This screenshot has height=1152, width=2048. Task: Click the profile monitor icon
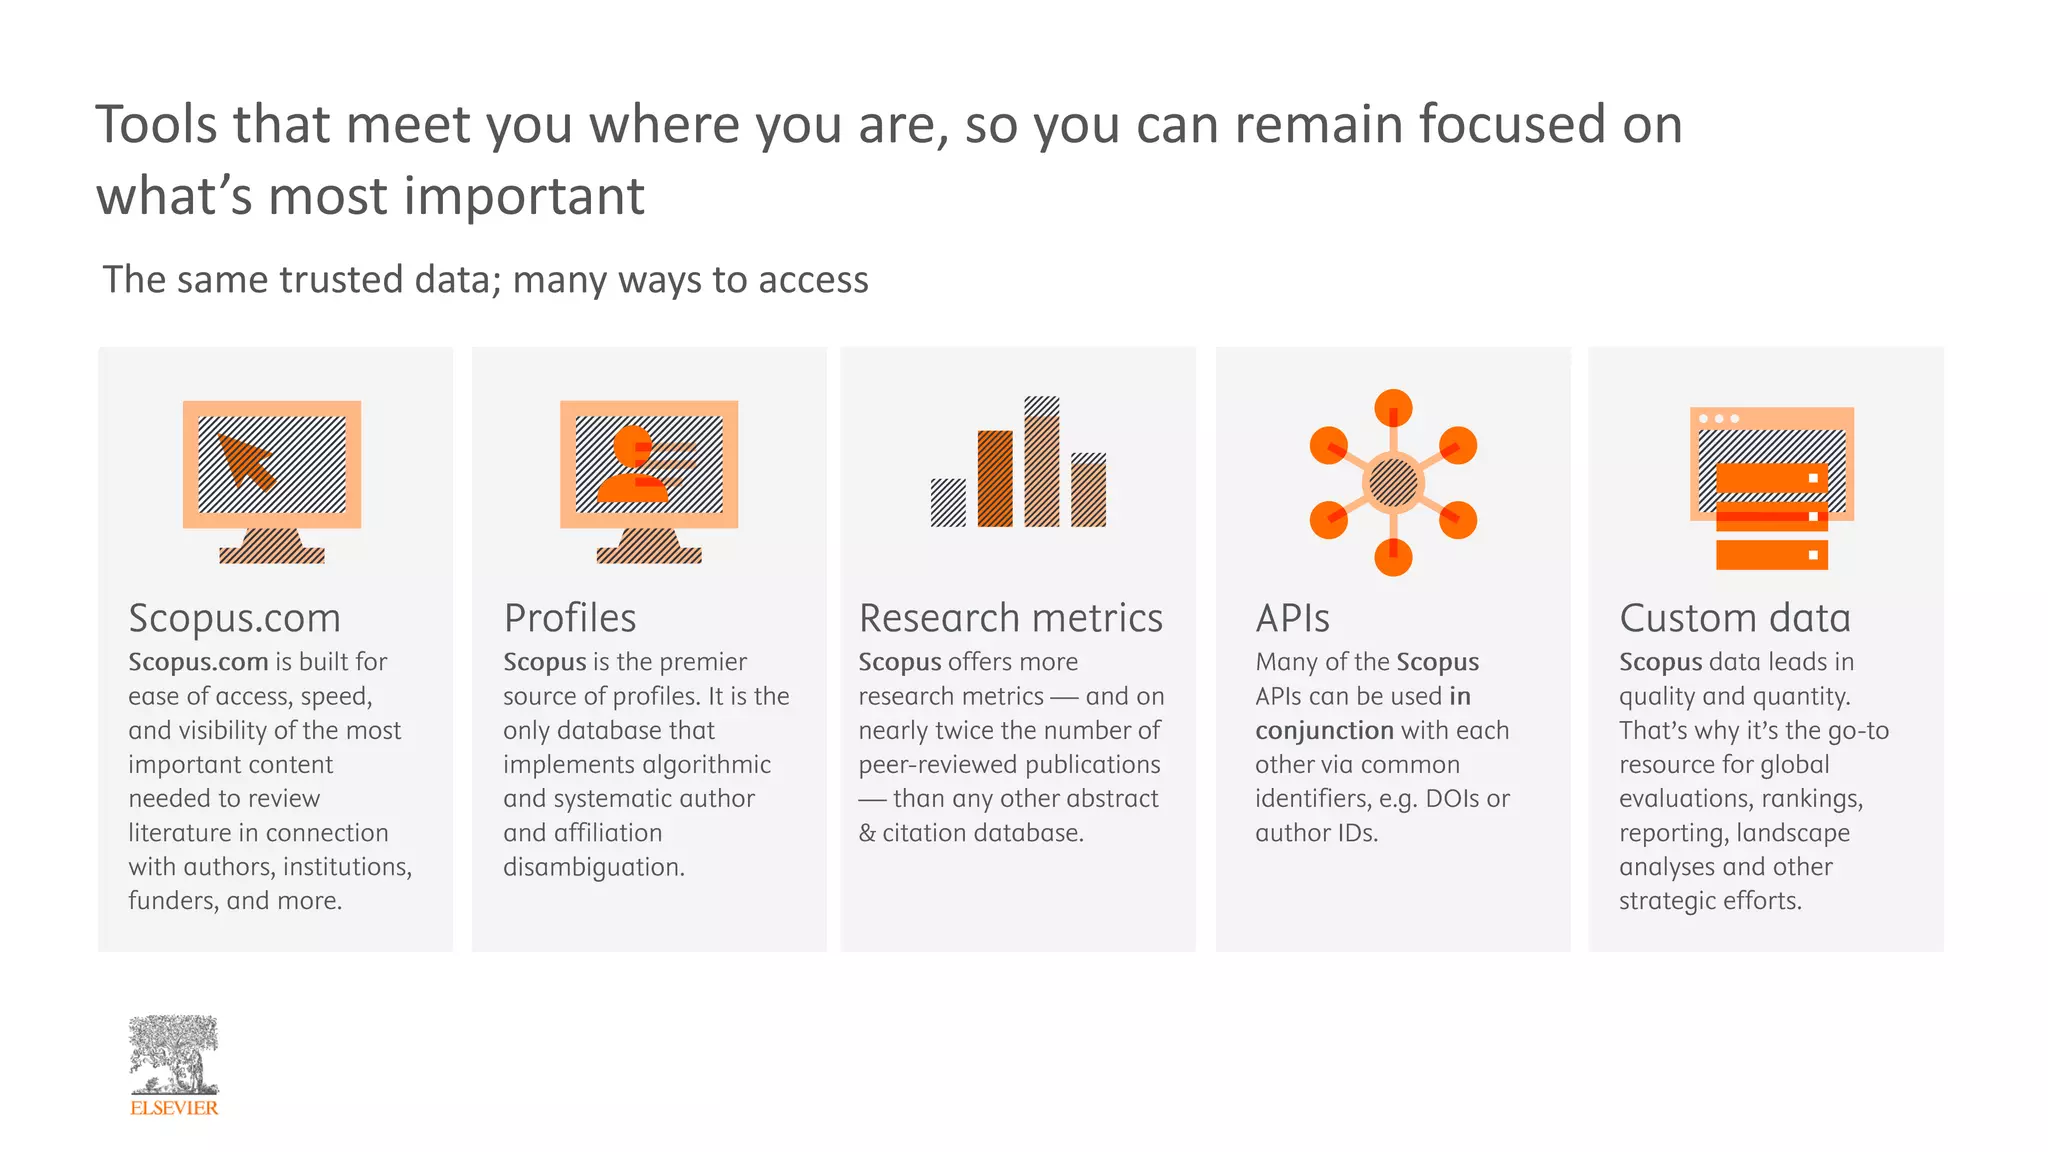pos(648,481)
